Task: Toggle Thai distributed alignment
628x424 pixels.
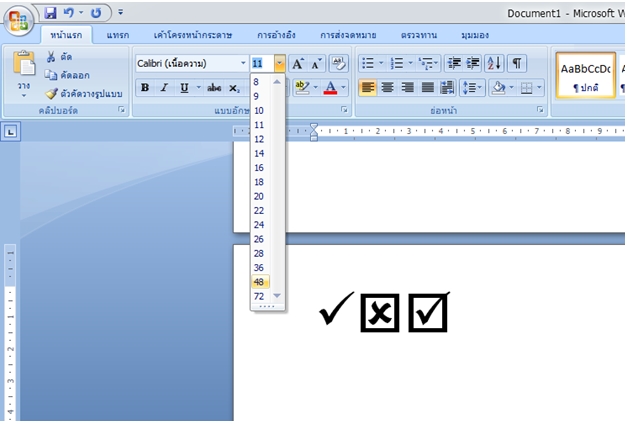Action: click(x=447, y=88)
